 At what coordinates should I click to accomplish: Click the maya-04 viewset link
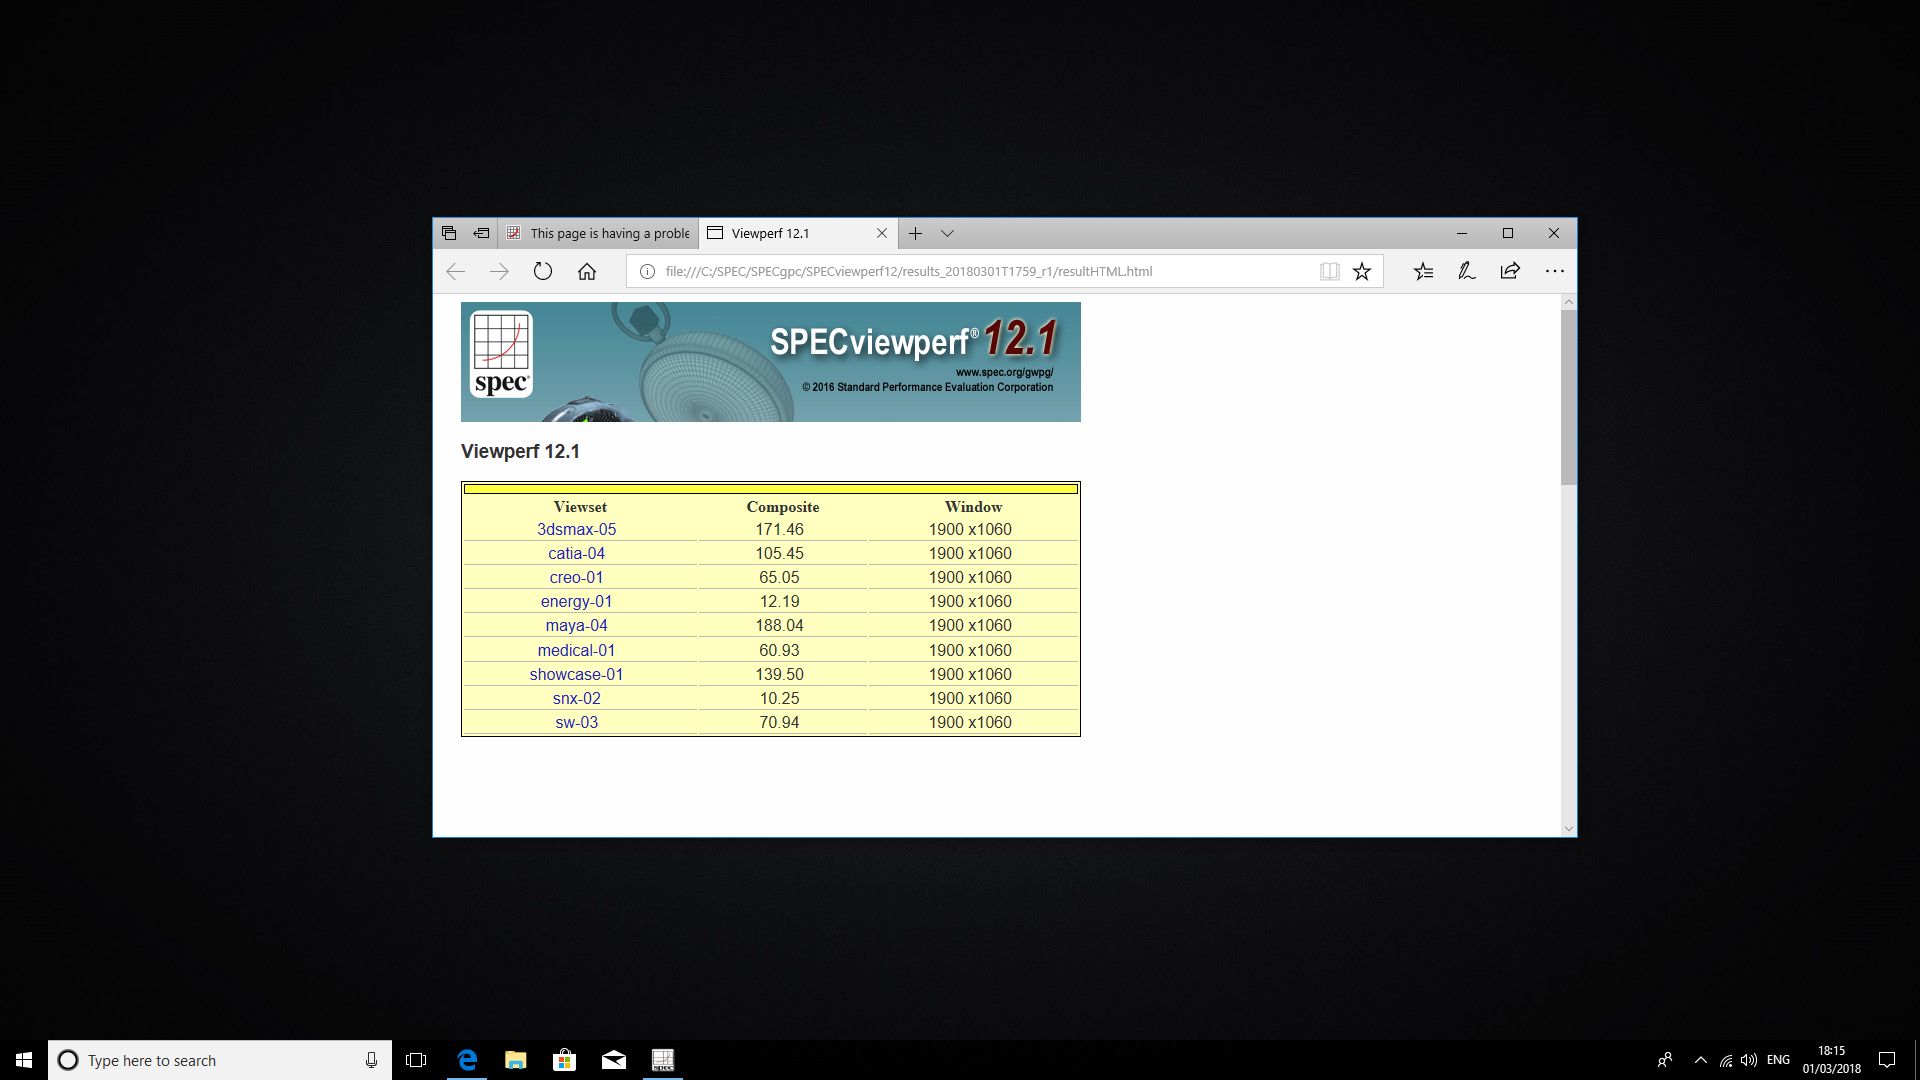pyautogui.click(x=576, y=625)
